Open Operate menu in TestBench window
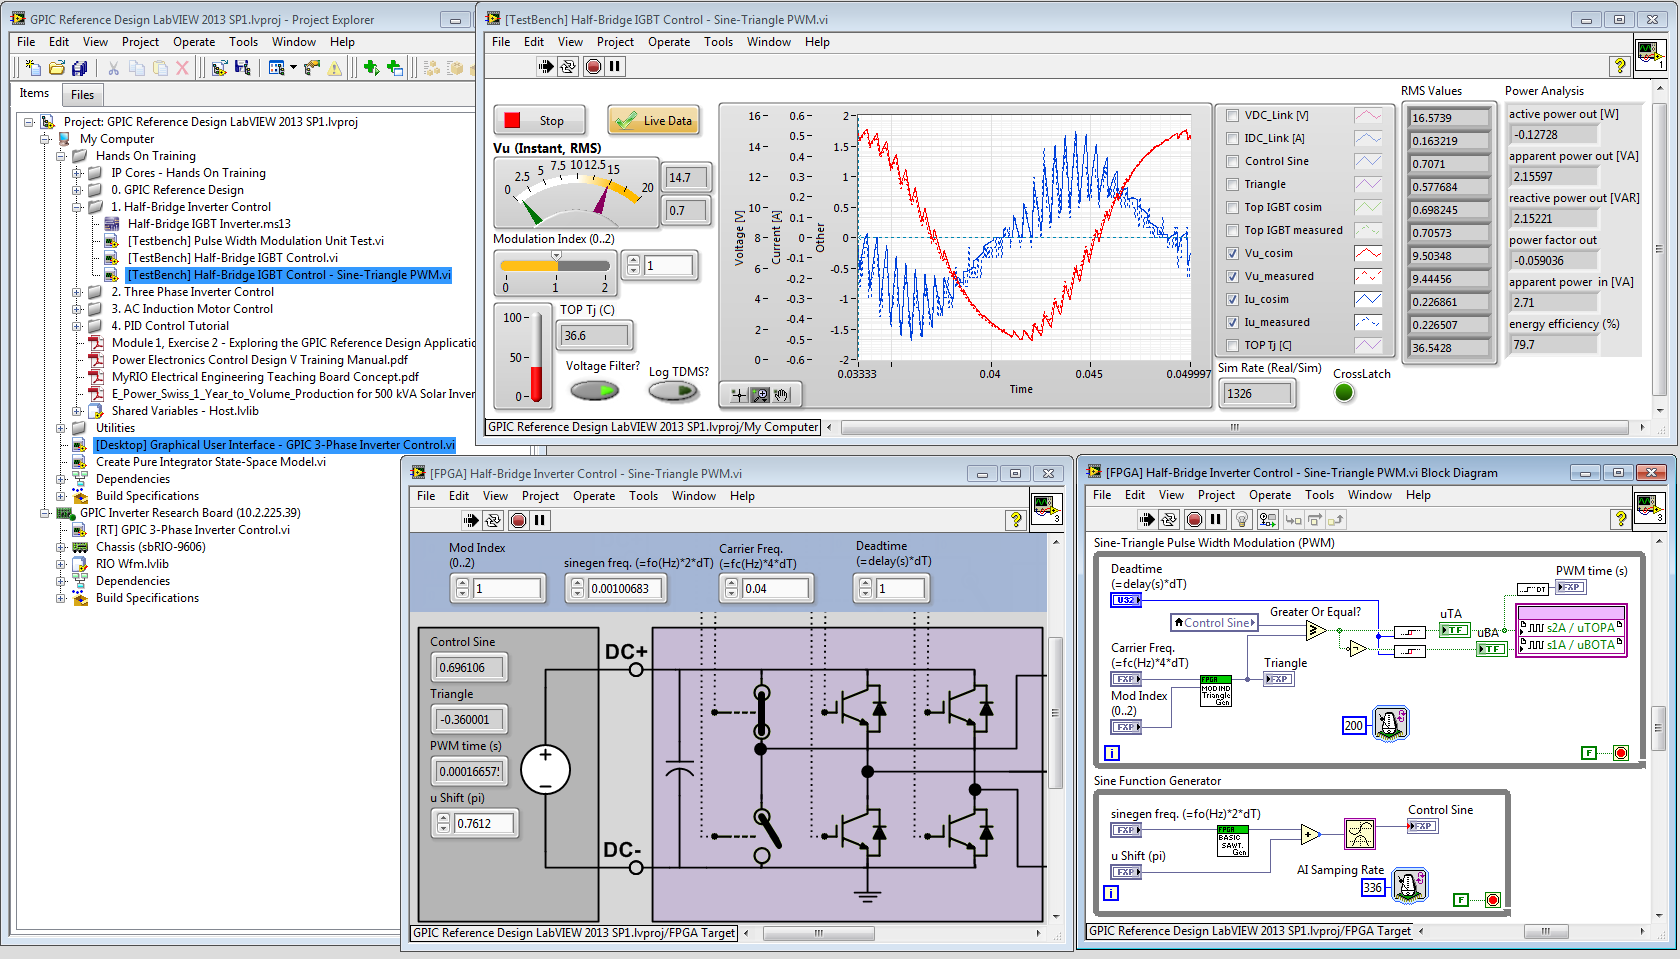1680x959 pixels. pos(669,42)
